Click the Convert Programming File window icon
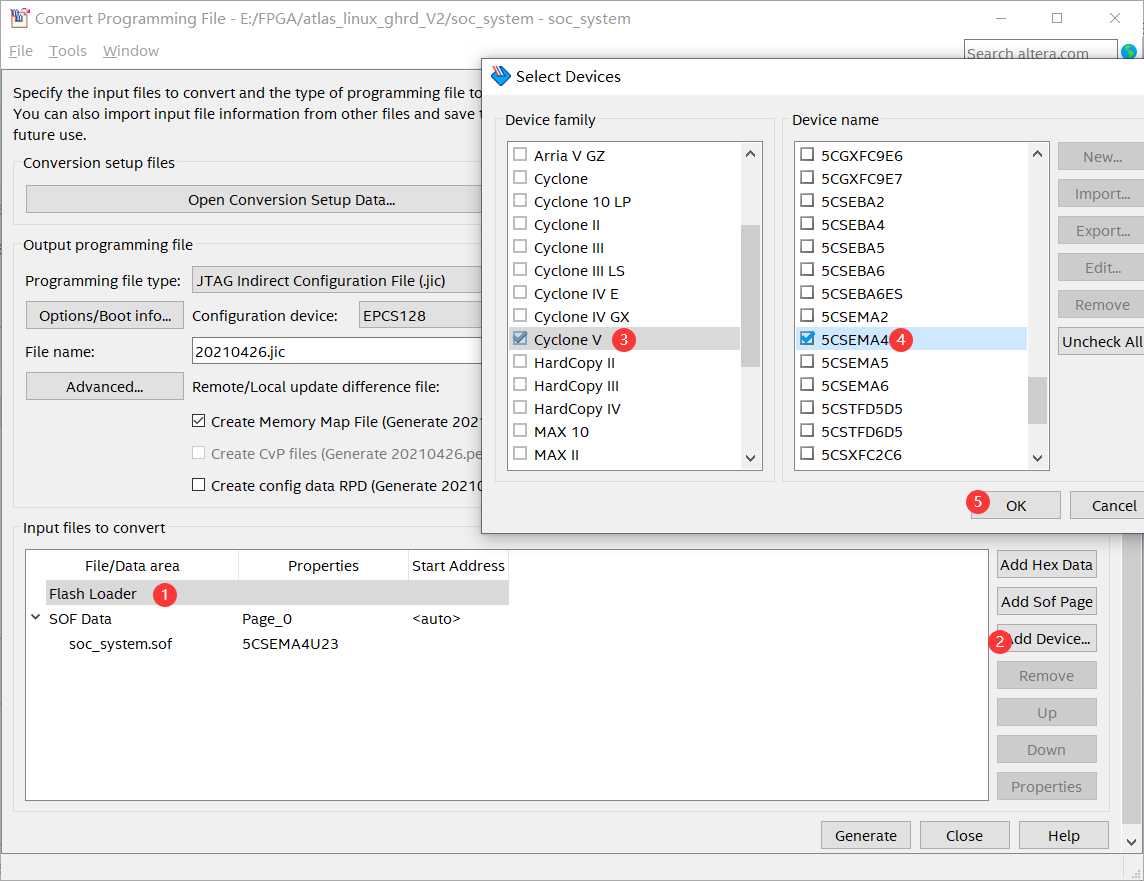Viewport: 1144px width, 881px height. 20,18
